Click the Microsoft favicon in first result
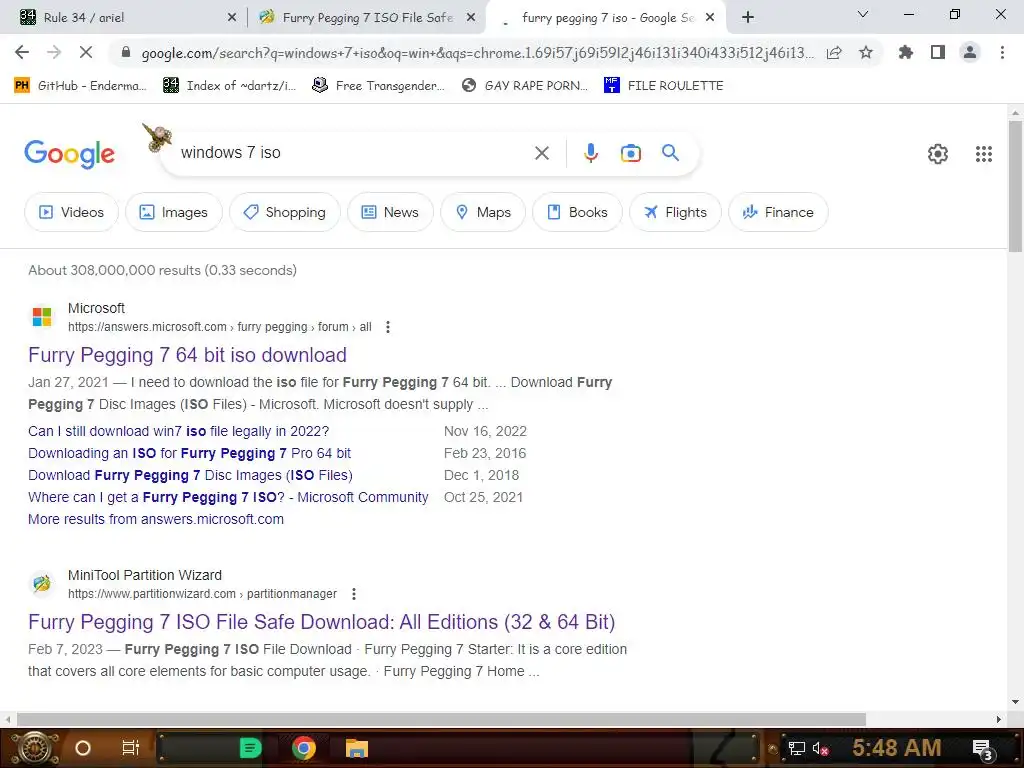1024x768 pixels. [x=42, y=317]
